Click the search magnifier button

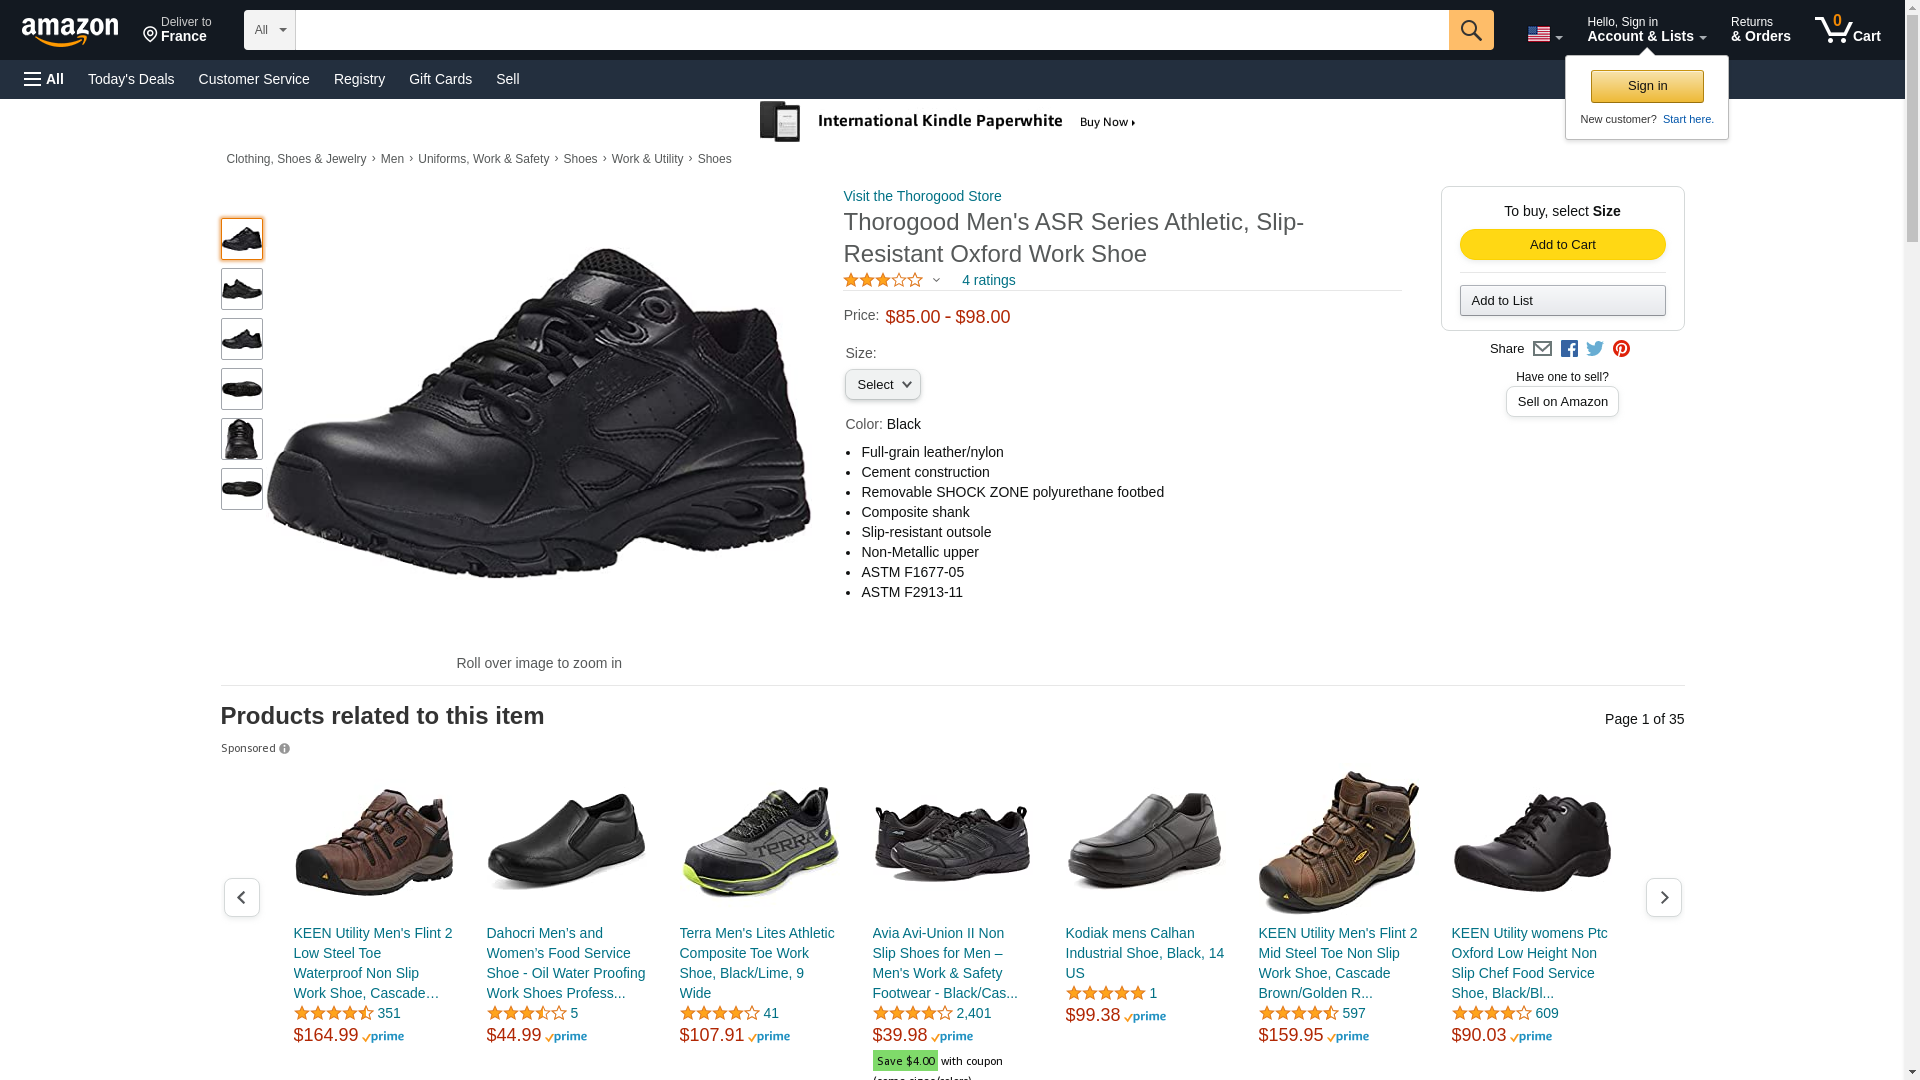coord(1471,30)
